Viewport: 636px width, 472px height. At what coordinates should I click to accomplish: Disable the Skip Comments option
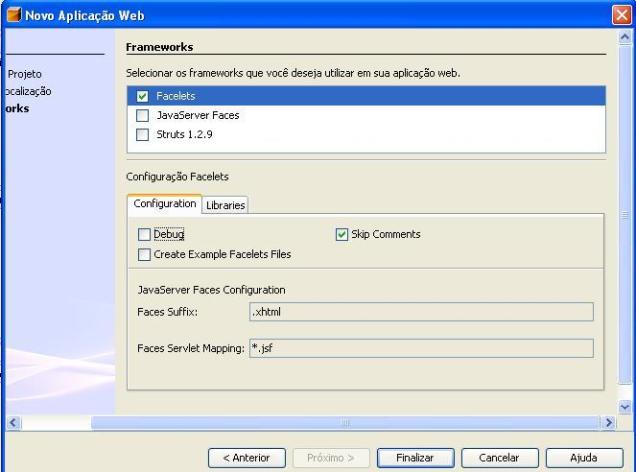[342, 235]
